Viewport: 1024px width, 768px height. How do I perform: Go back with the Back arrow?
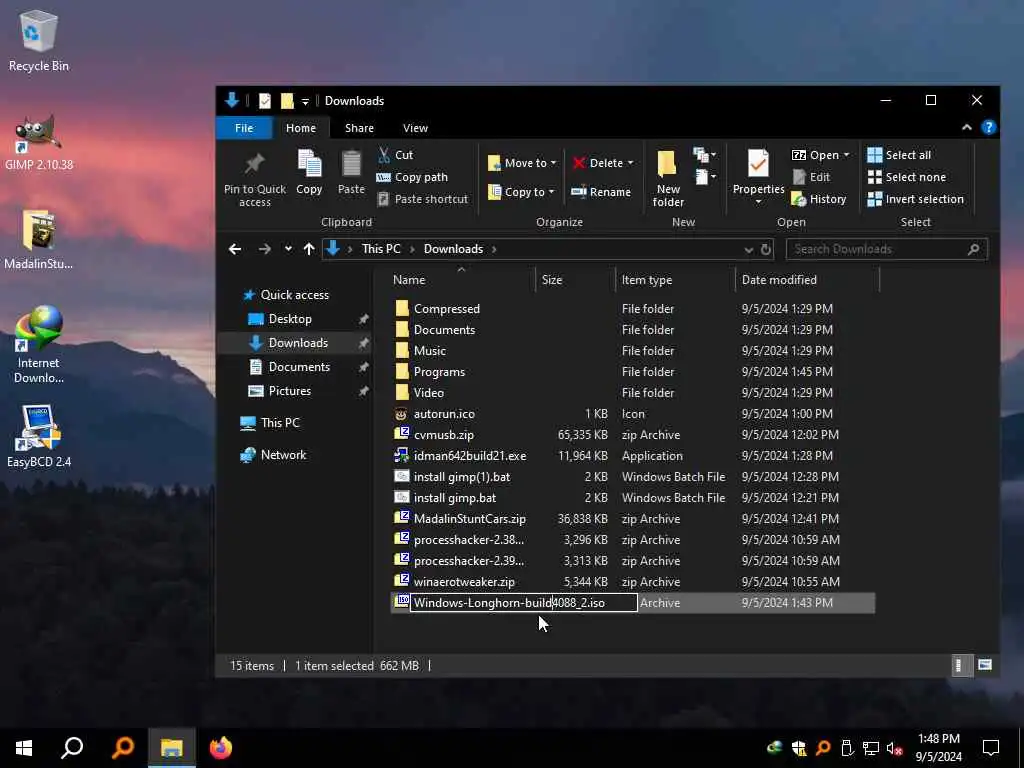234,249
